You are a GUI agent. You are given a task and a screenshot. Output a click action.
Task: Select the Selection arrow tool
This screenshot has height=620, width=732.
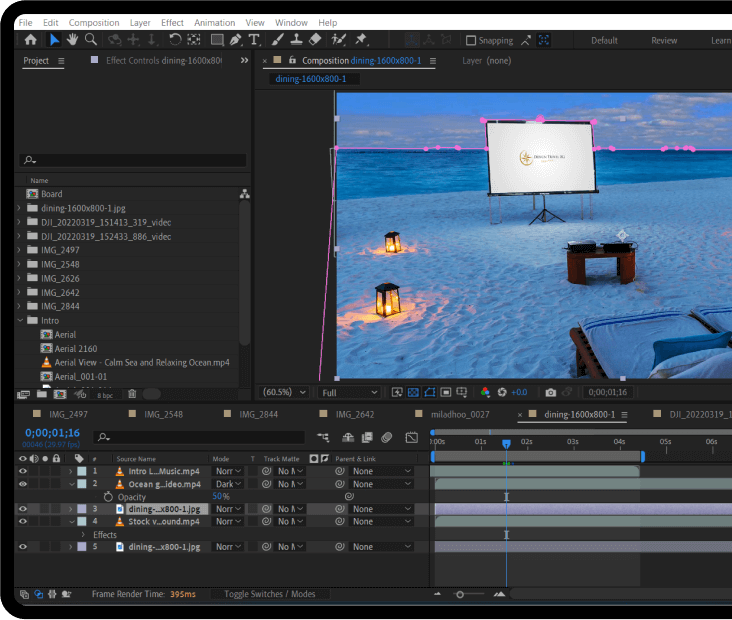tap(54, 40)
